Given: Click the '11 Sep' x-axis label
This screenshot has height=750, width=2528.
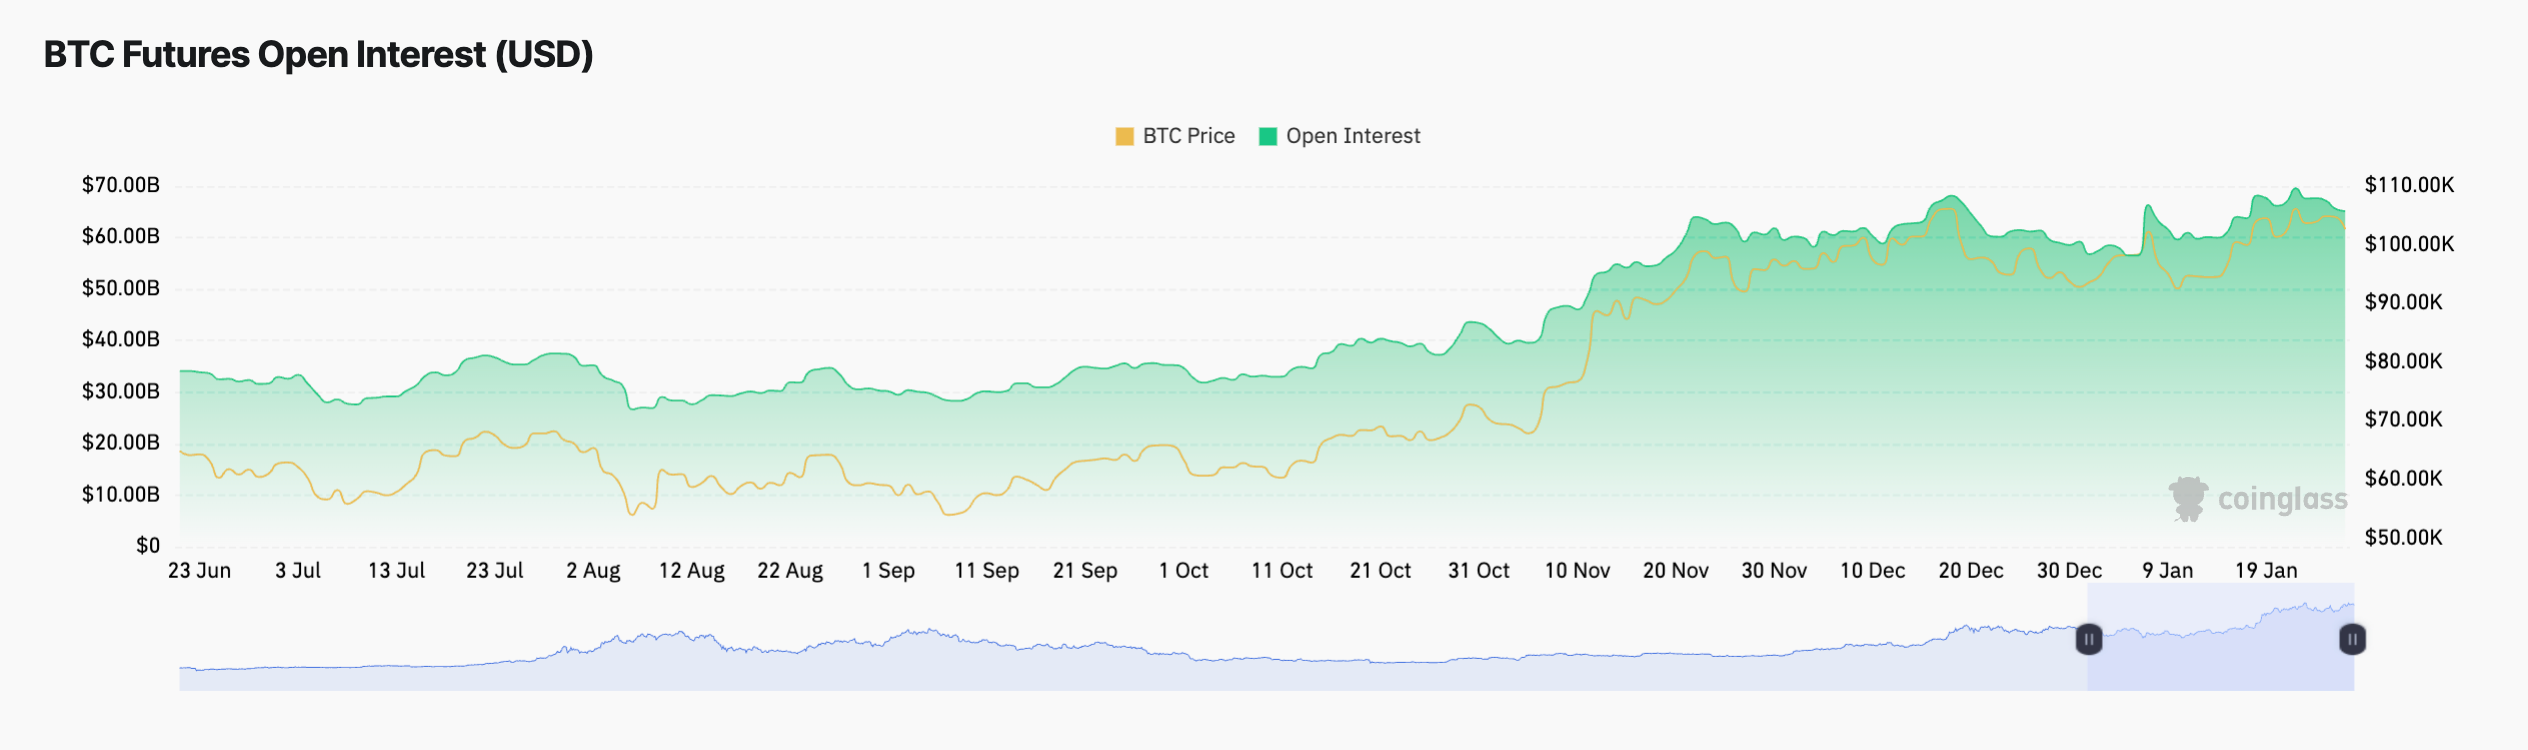Looking at the screenshot, I should pyautogui.click(x=986, y=571).
